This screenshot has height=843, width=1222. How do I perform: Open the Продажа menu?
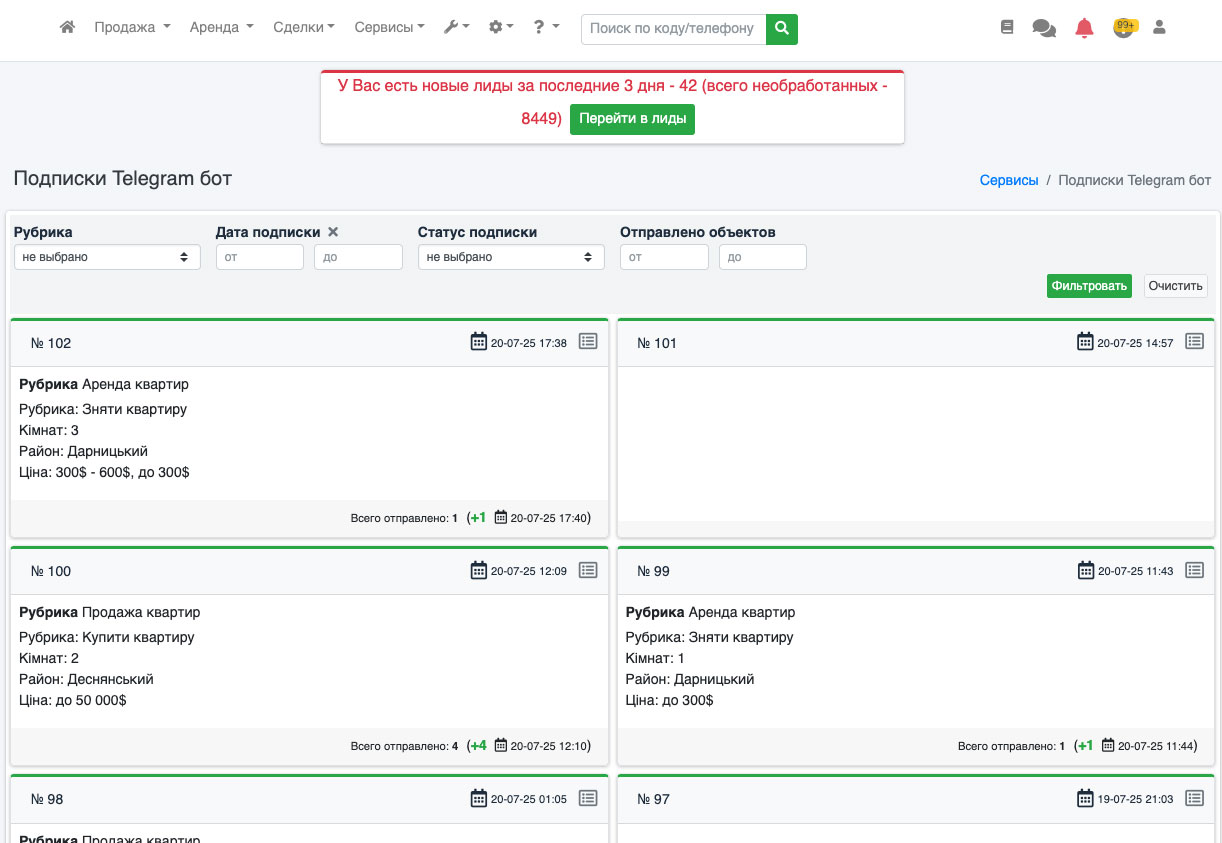coord(132,28)
